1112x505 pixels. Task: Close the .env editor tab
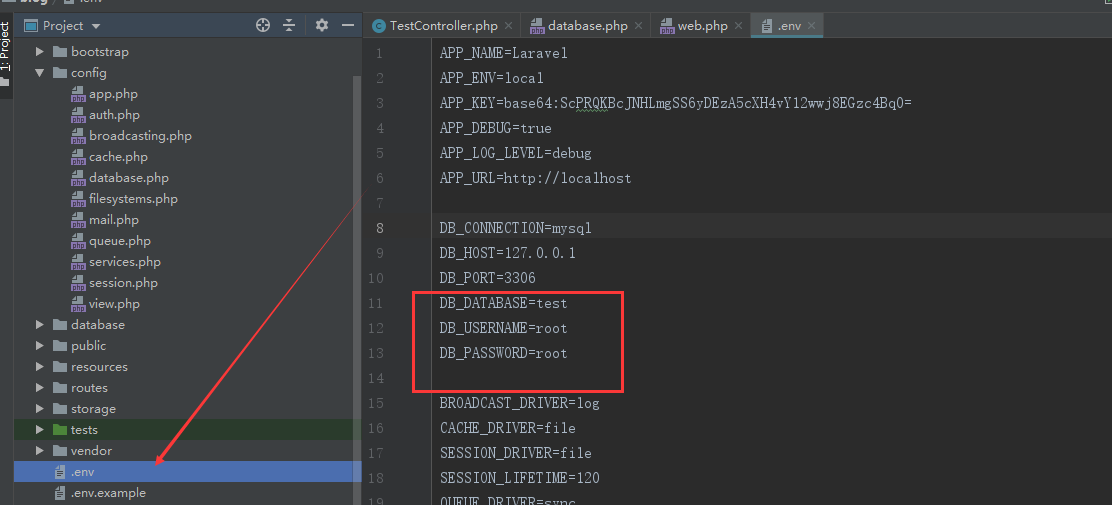[811, 26]
